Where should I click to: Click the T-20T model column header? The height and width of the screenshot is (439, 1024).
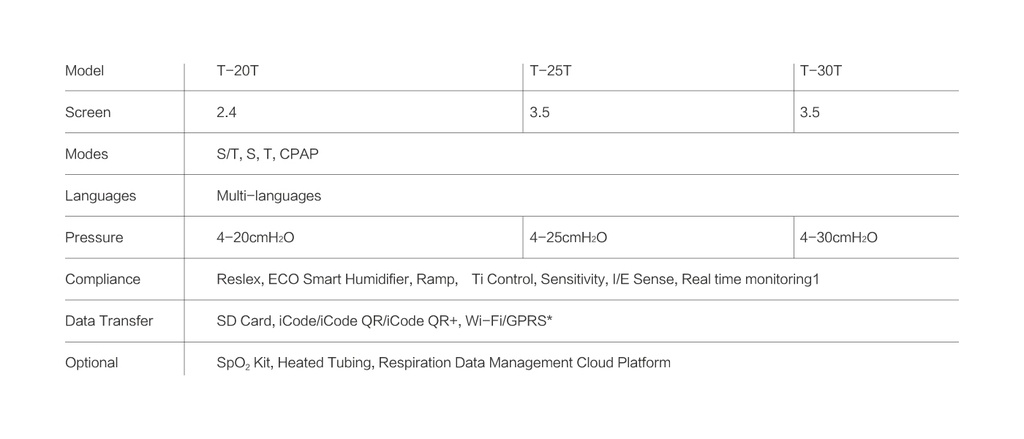238,71
